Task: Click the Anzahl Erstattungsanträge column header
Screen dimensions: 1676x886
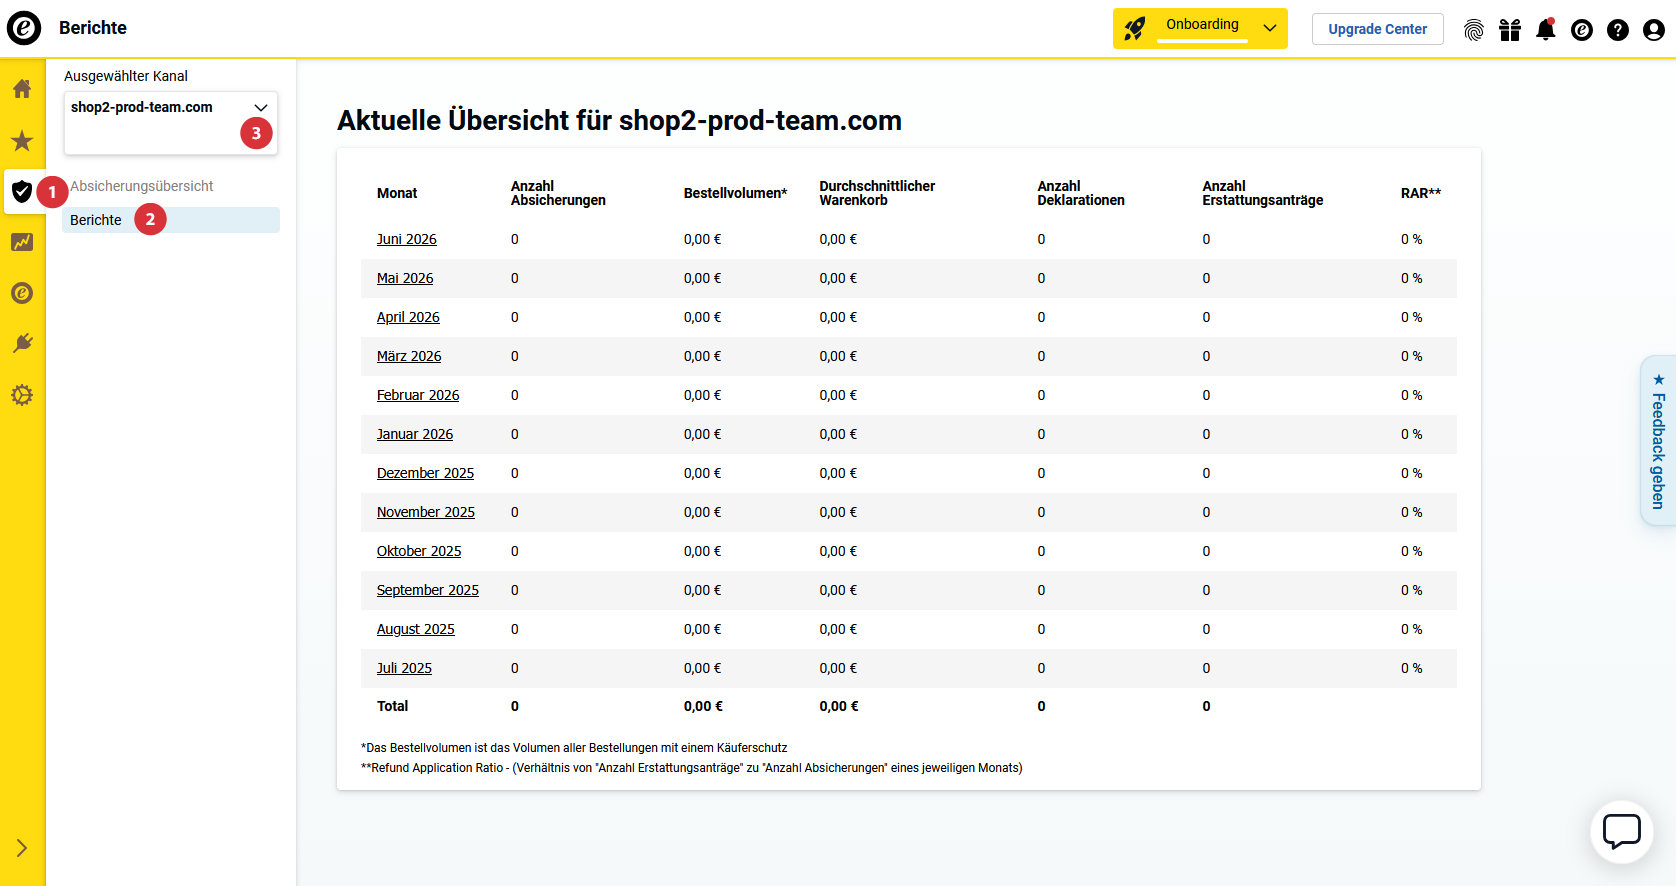Action: [x=1263, y=193]
